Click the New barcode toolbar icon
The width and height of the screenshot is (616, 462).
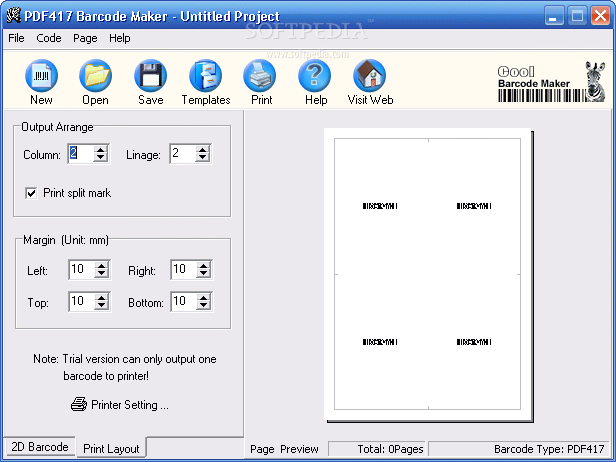(41, 75)
